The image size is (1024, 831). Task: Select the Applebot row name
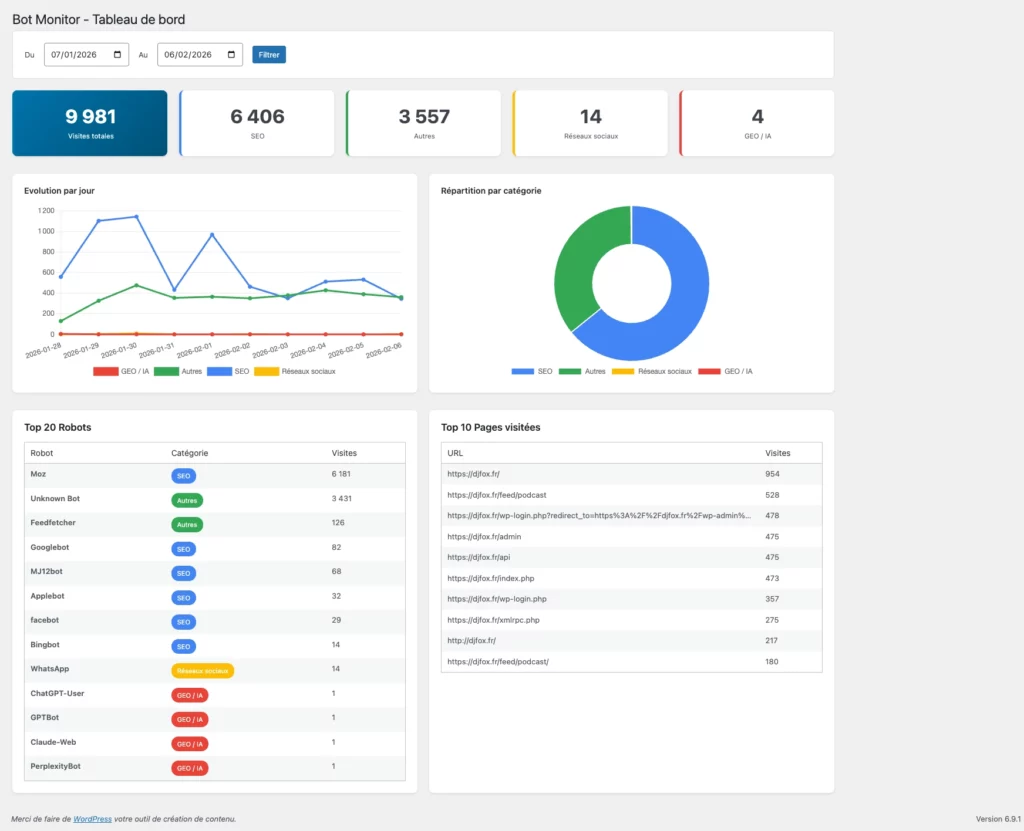pos(47,596)
